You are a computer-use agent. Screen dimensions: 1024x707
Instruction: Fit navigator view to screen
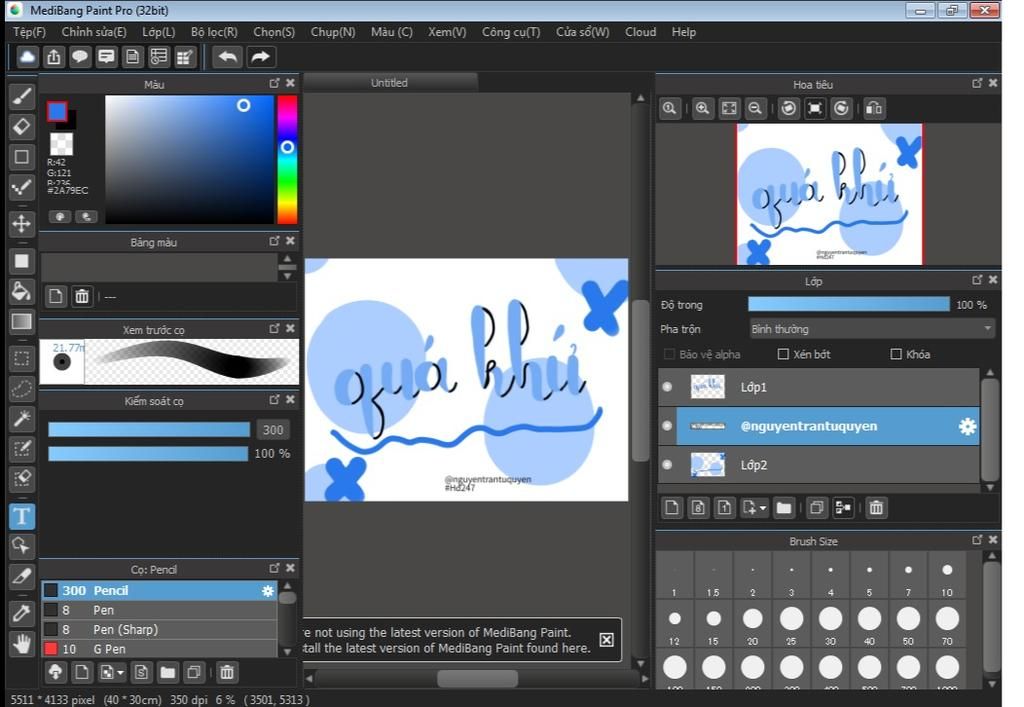click(x=729, y=108)
